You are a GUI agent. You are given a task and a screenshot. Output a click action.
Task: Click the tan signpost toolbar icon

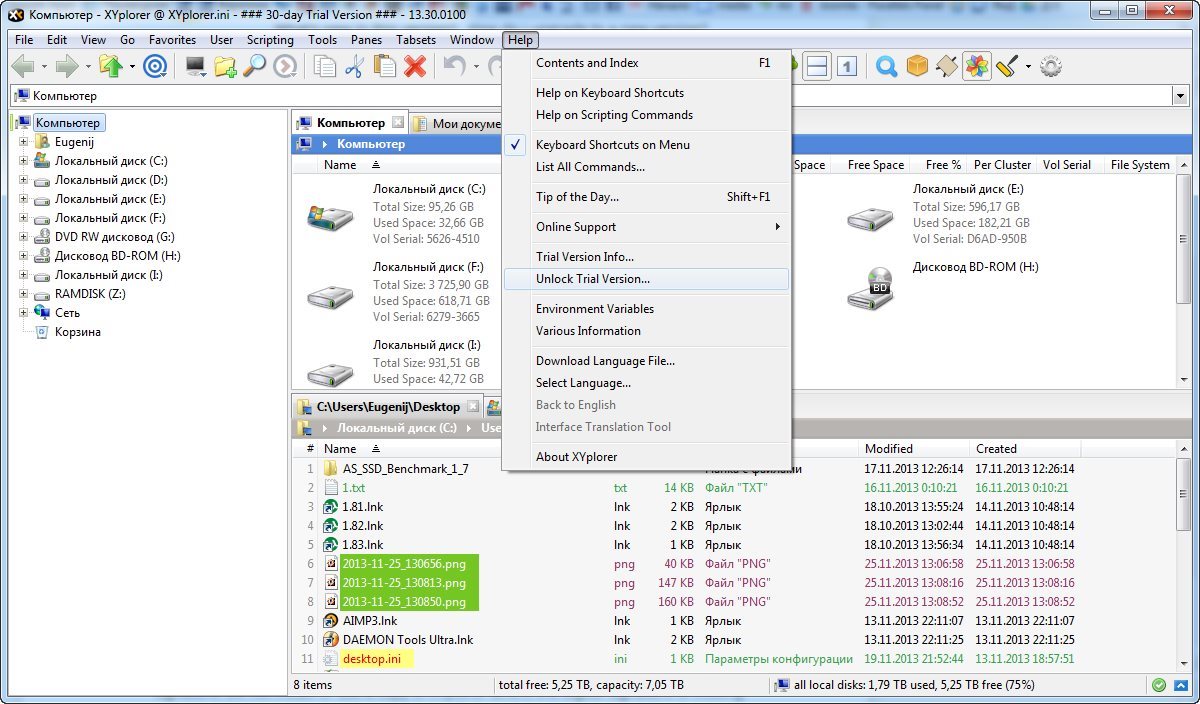[947, 67]
